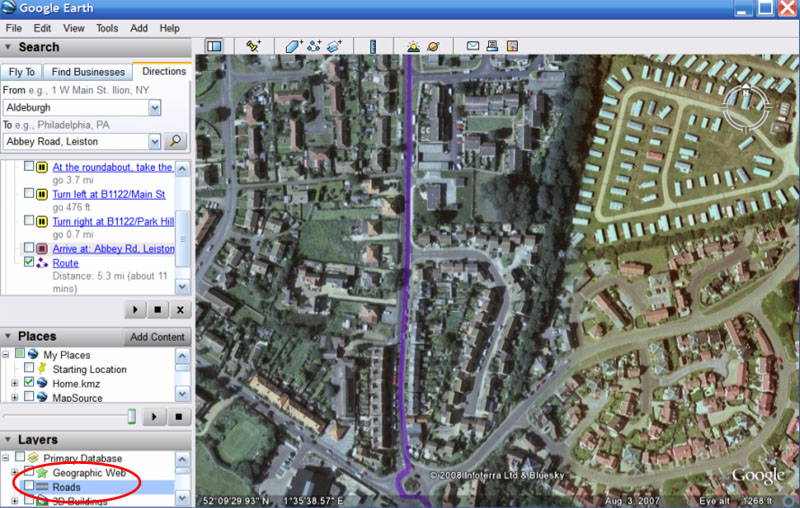This screenshot has width=800, height=508.
Task: Open the 'At the roundabout, take the' link
Action: click(112, 167)
